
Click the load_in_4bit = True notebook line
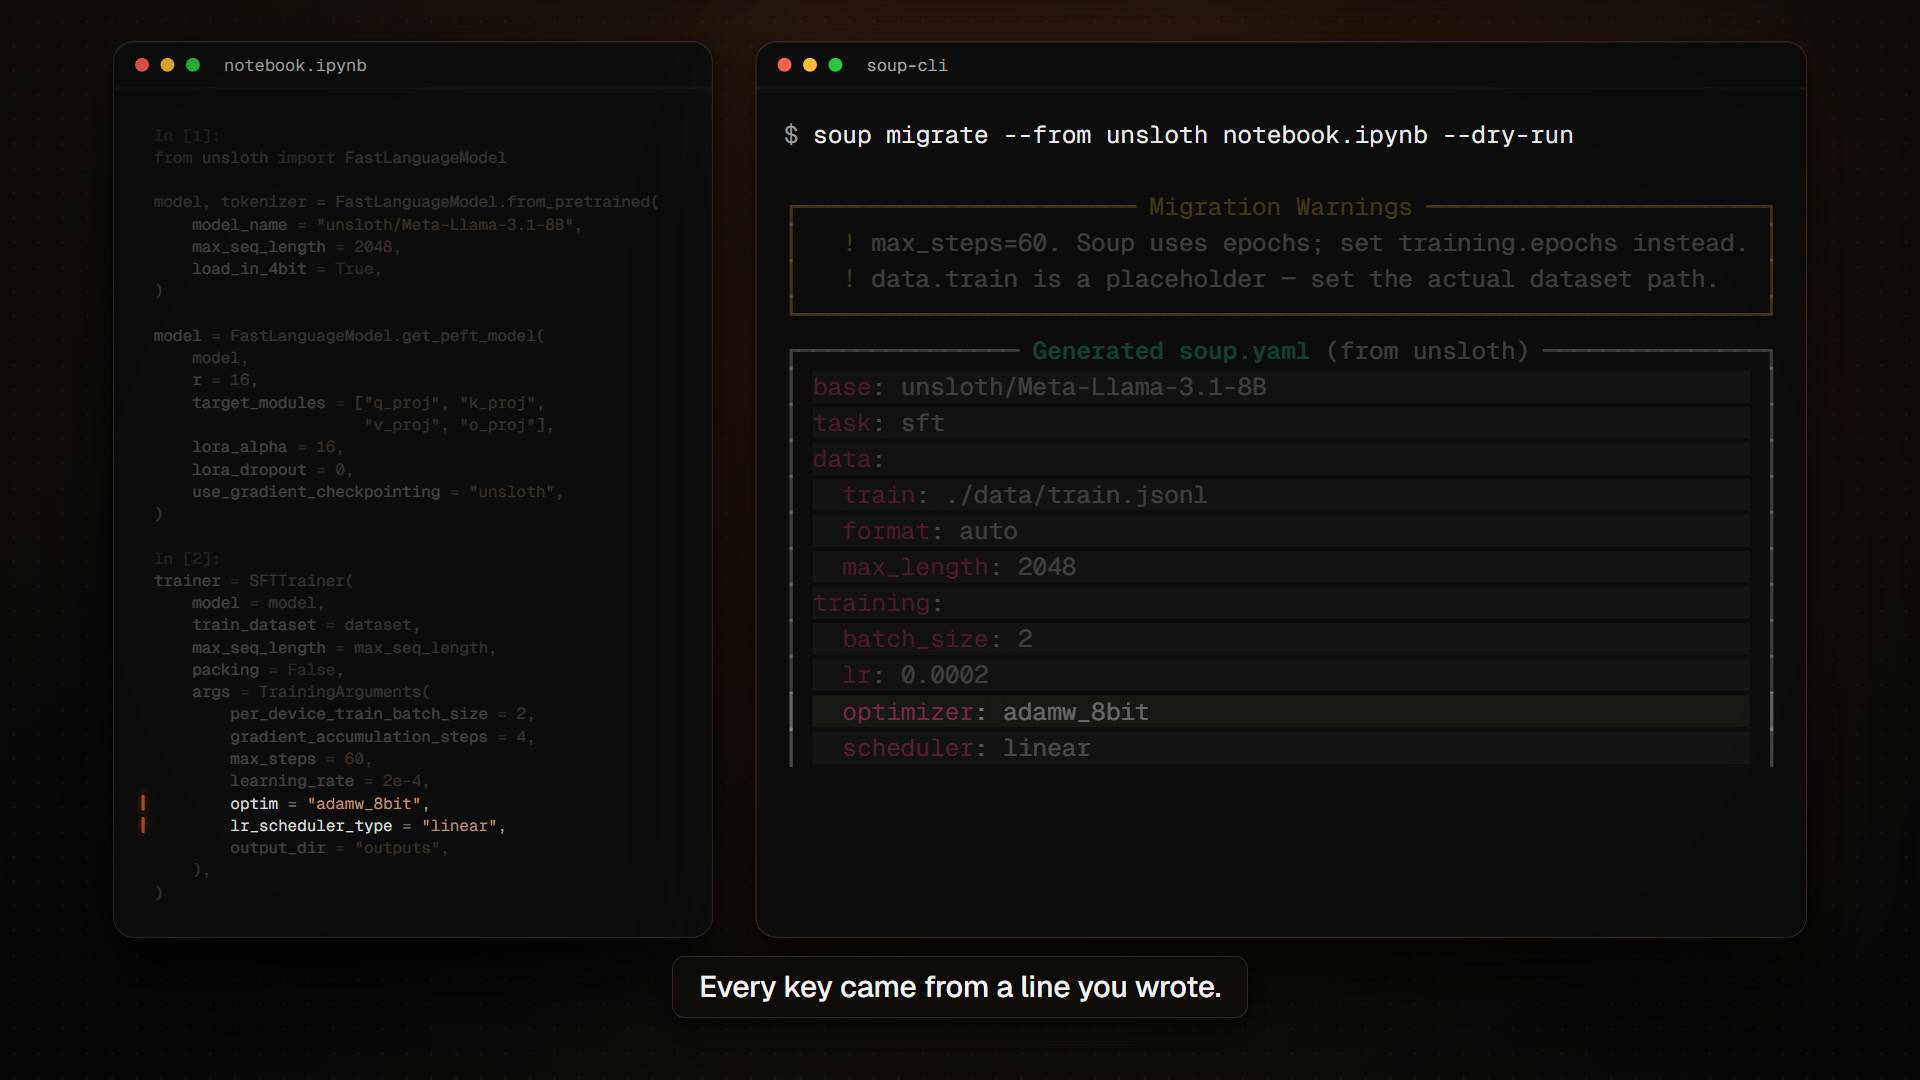[x=287, y=269]
